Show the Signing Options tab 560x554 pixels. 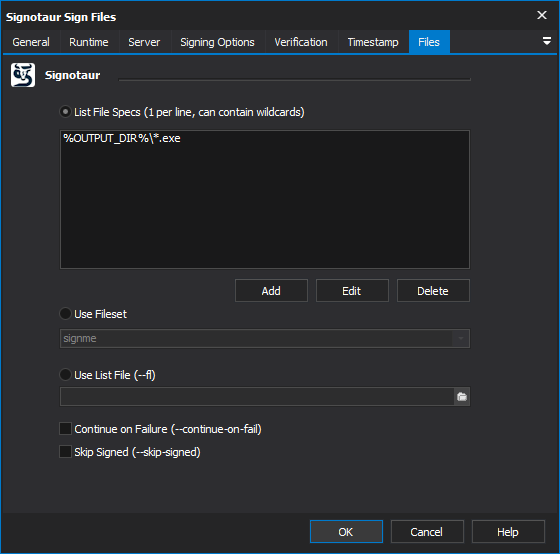(x=218, y=42)
